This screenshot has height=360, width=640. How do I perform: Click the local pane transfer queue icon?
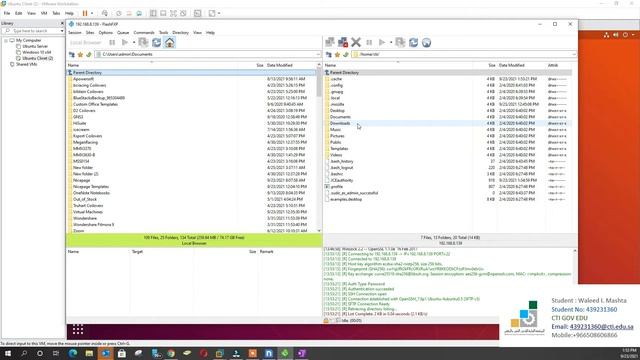[143, 42]
